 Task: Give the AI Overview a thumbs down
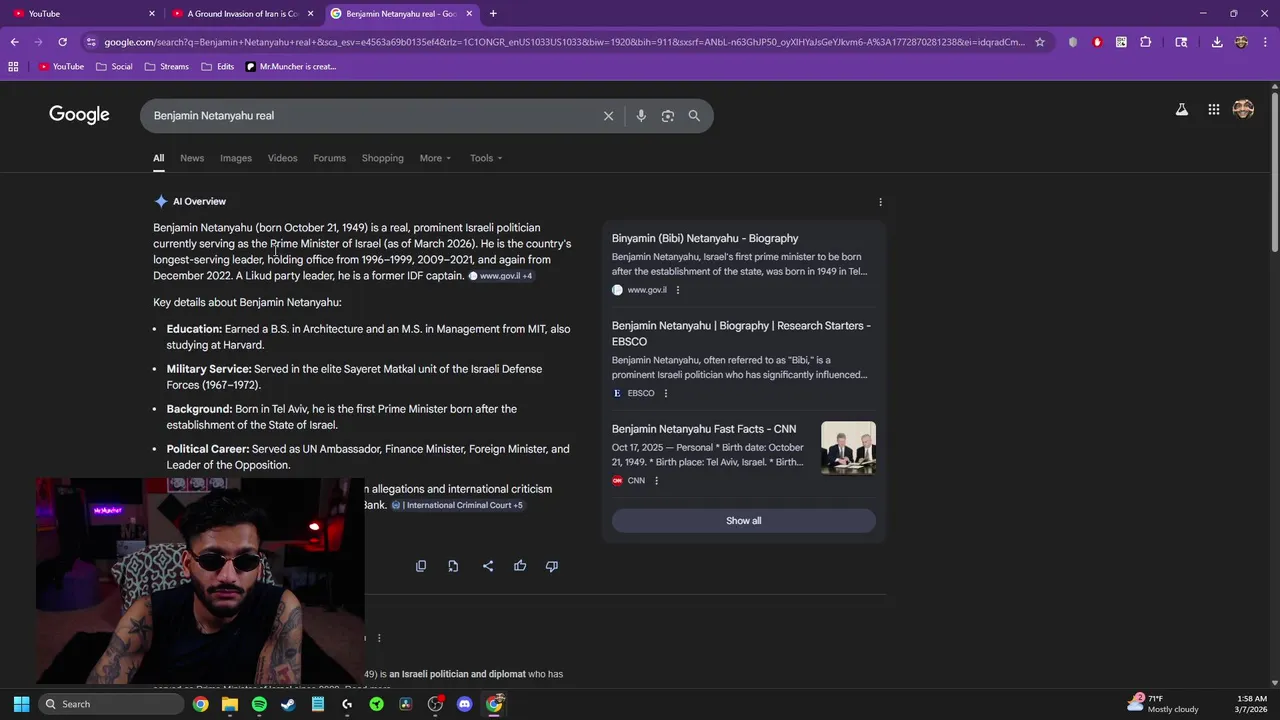[552, 566]
